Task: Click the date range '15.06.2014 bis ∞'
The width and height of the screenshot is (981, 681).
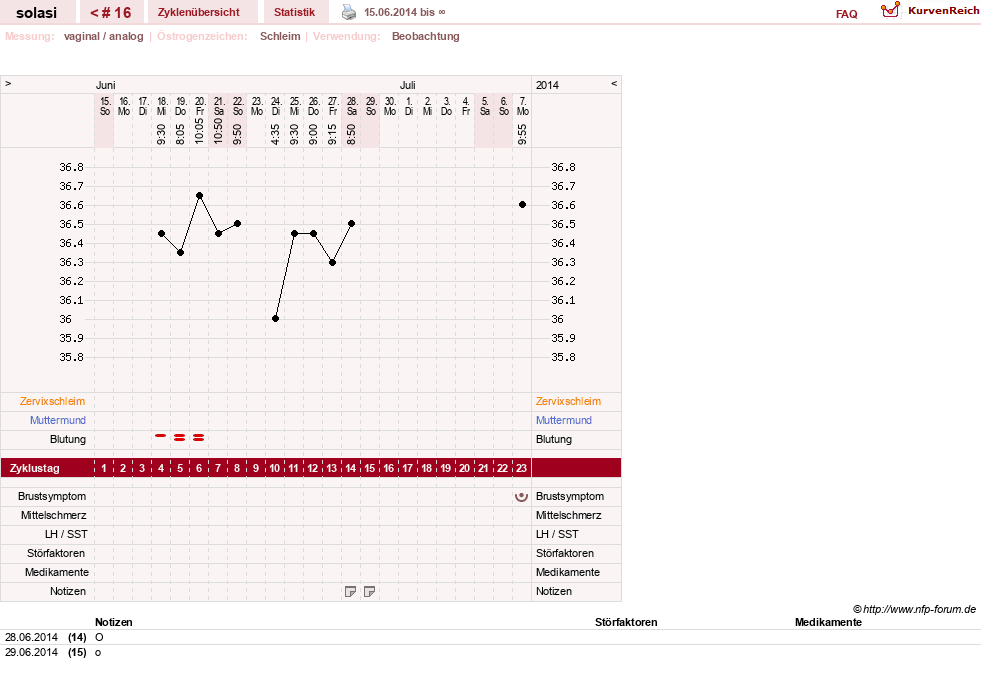Action: tap(405, 13)
